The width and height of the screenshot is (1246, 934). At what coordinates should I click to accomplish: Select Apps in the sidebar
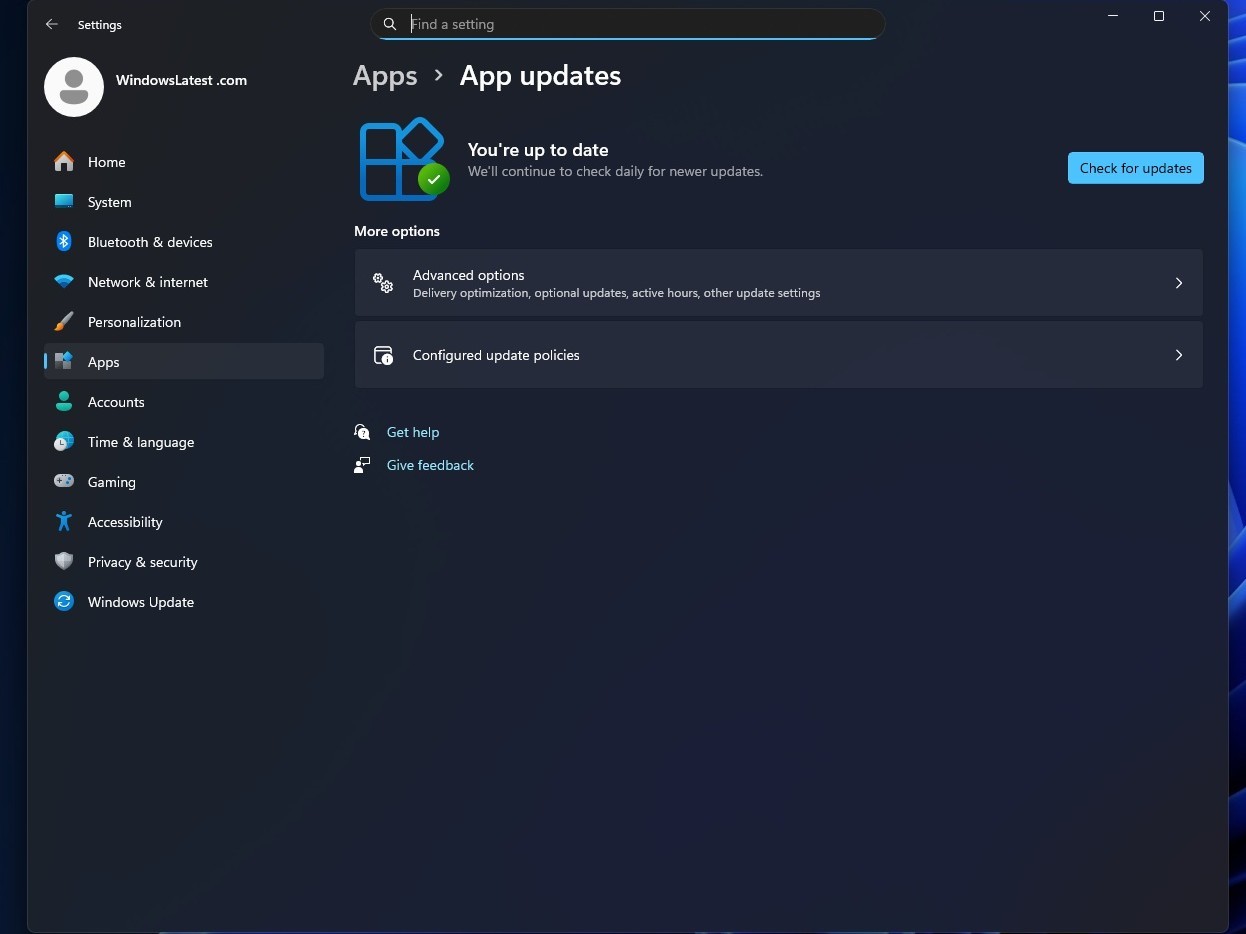[x=104, y=362]
